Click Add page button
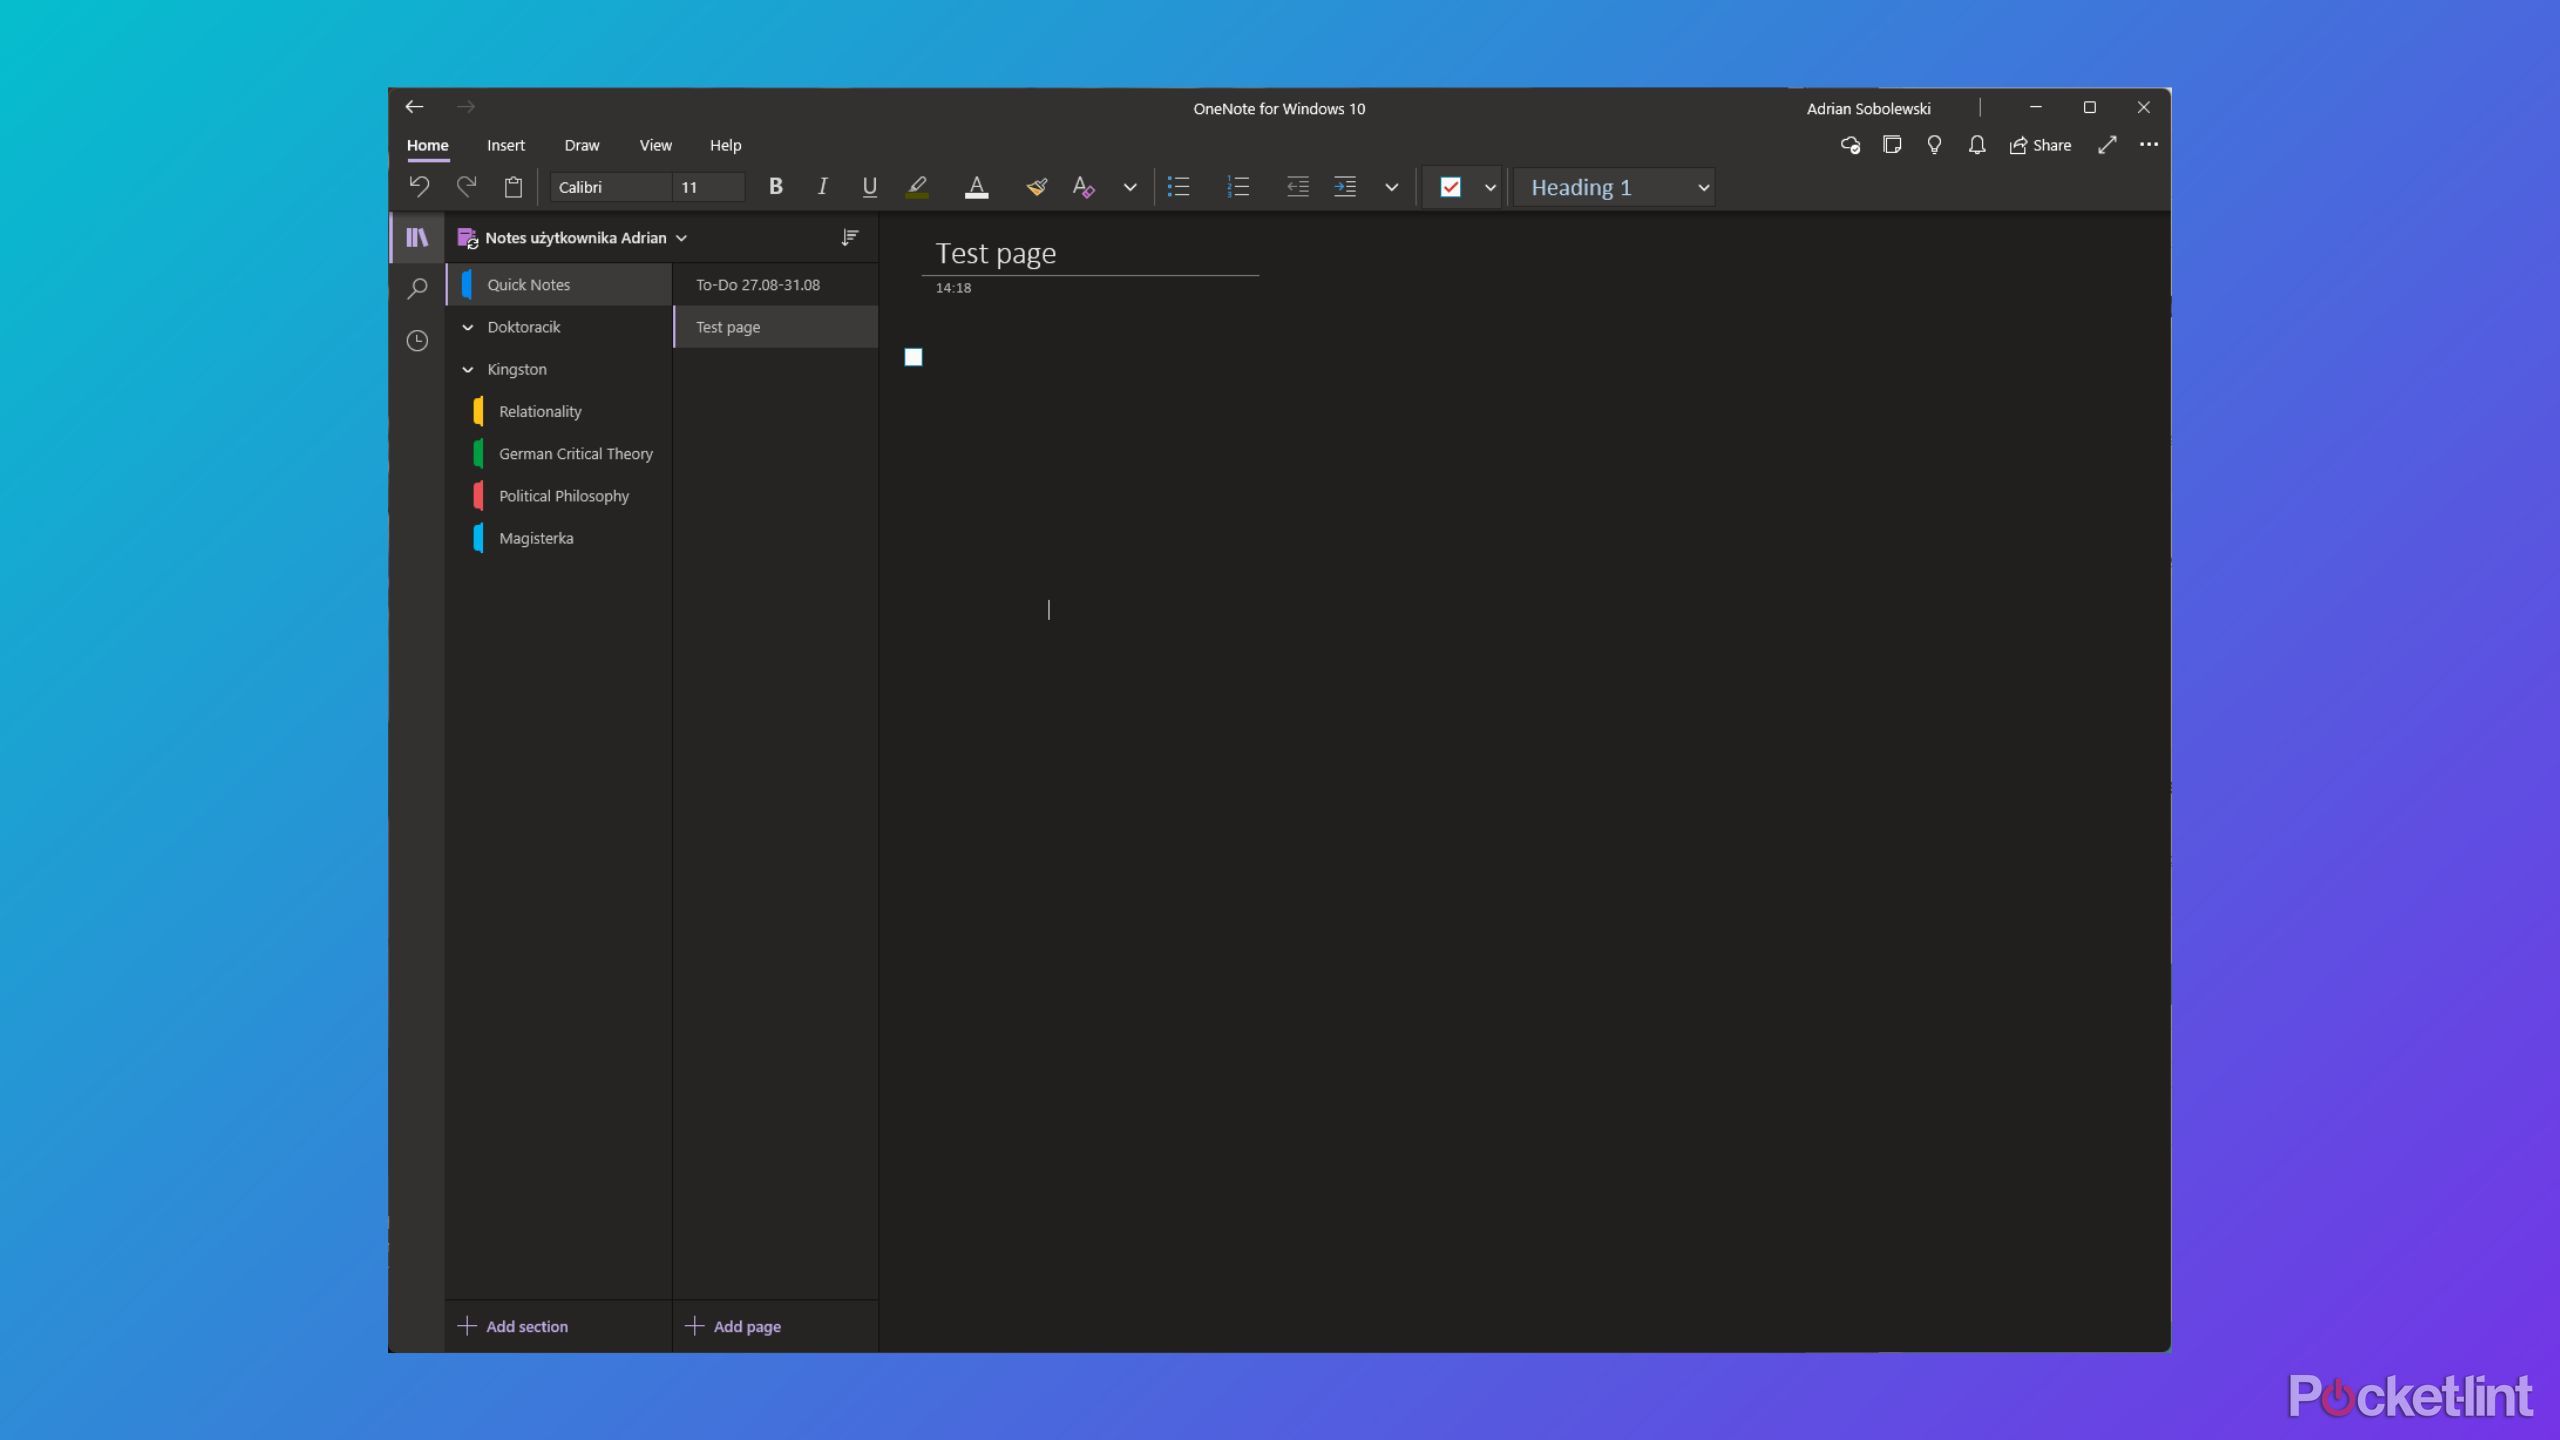The image size is (2560, 1440). click(x=733, y=1326)
